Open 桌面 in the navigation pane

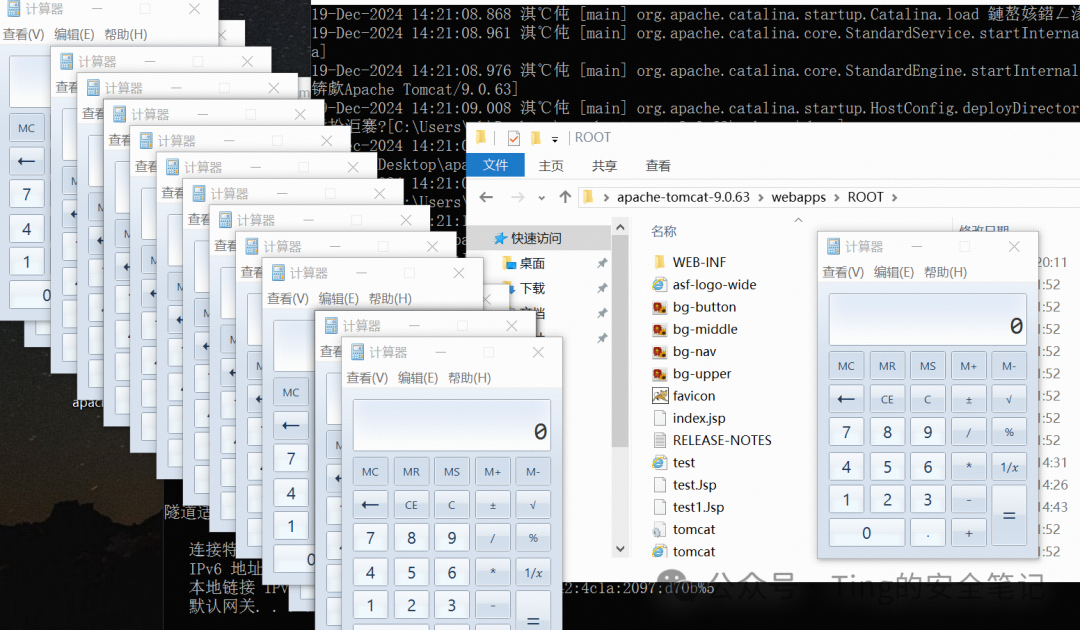pyautogui.click(x=532, y=263)
